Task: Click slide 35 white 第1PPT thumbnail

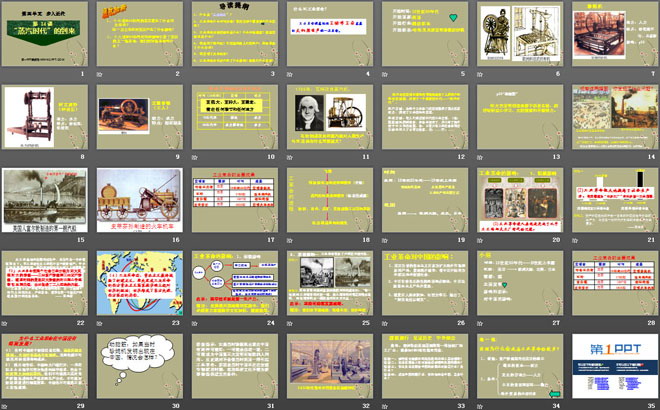Action: click(x=615, y=366)
